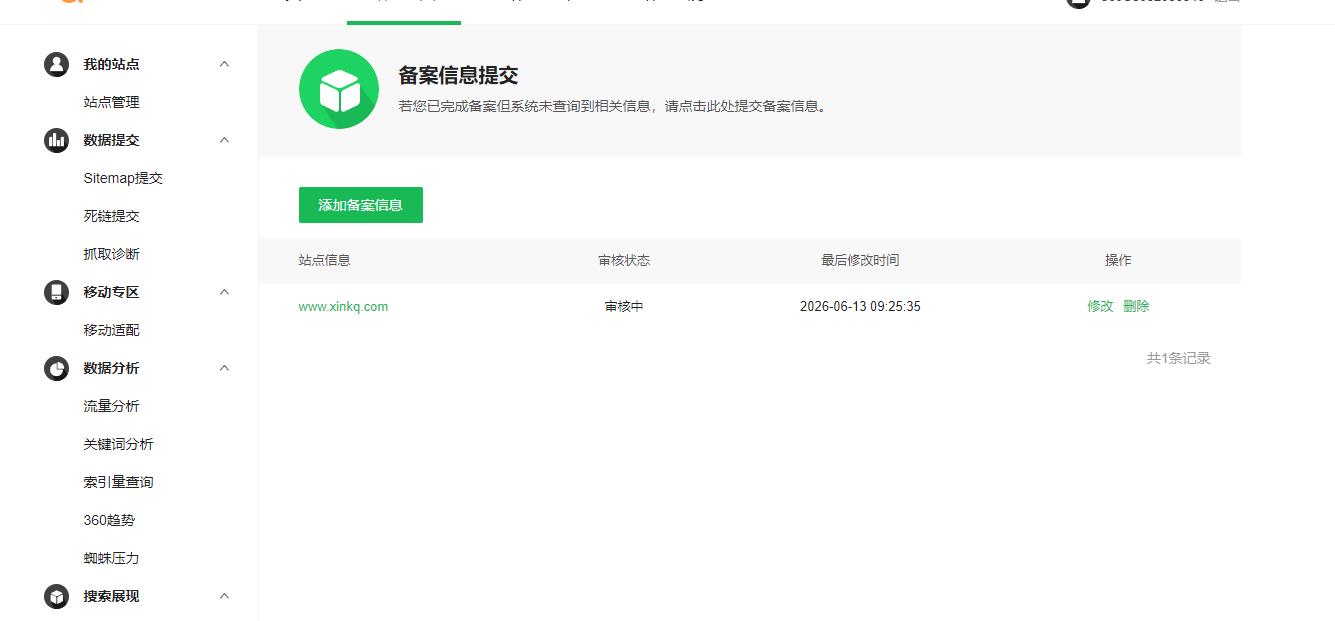This screenshot has width=1335, height=621.
Task: Collapse the 移动专区 section chevron
Action: (x=224, y=292)
